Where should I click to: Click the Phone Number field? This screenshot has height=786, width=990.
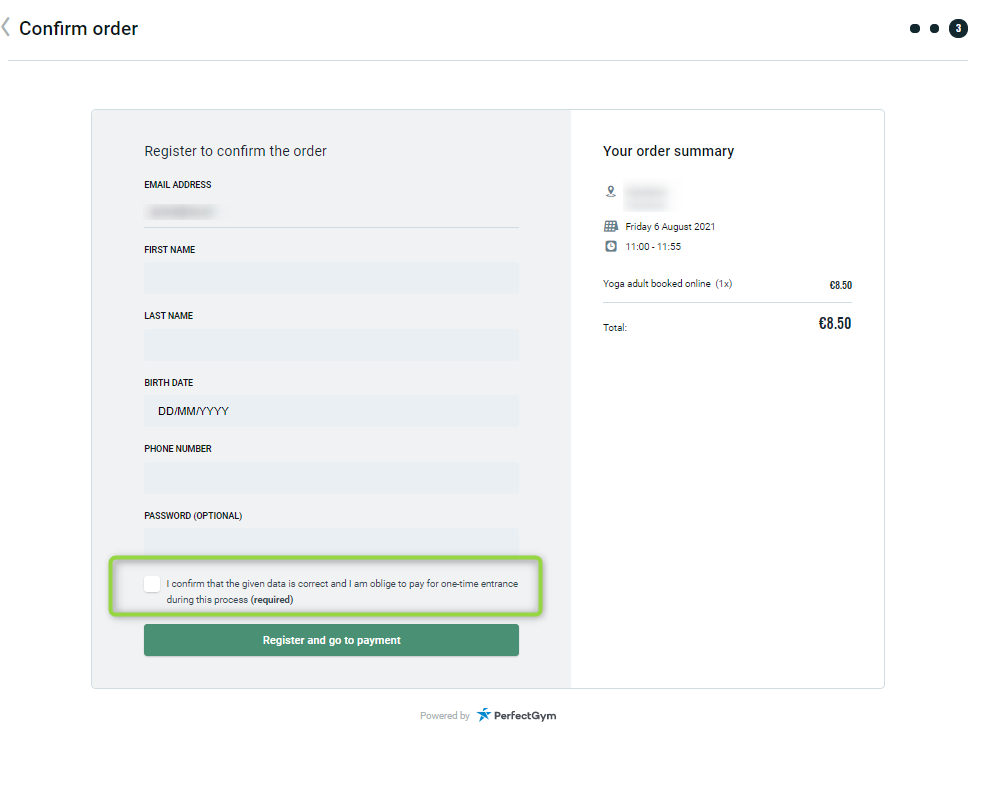[x=331, y=478]
